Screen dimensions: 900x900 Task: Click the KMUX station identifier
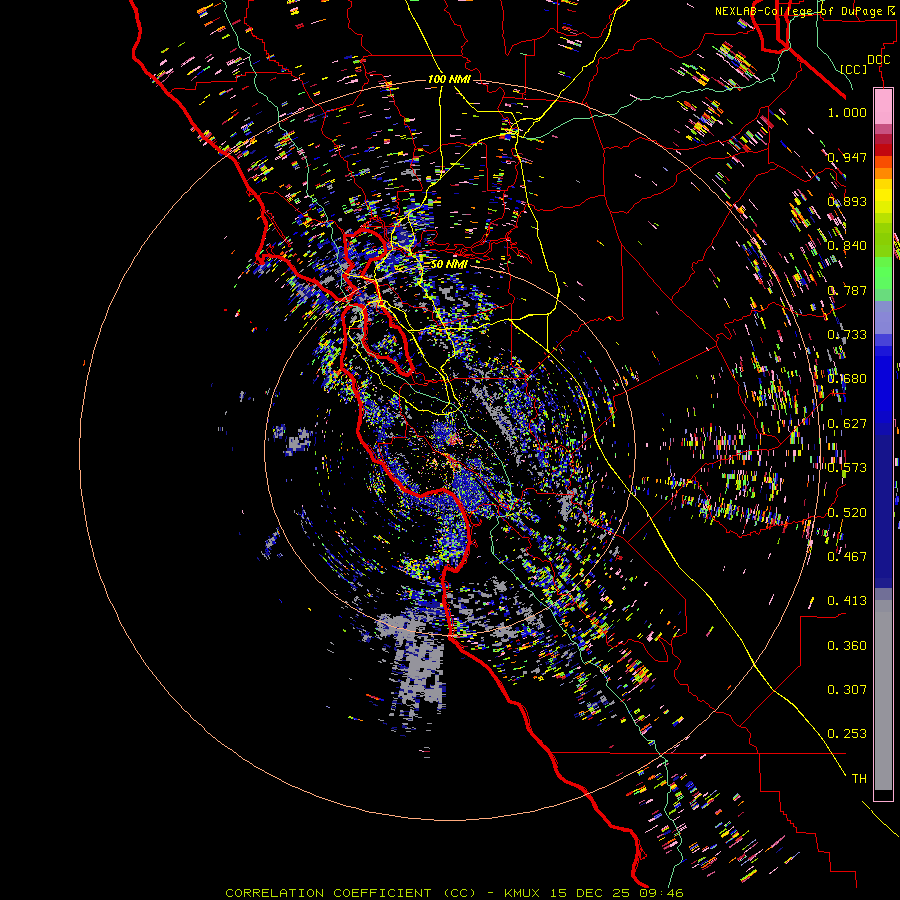pos(522,893)
